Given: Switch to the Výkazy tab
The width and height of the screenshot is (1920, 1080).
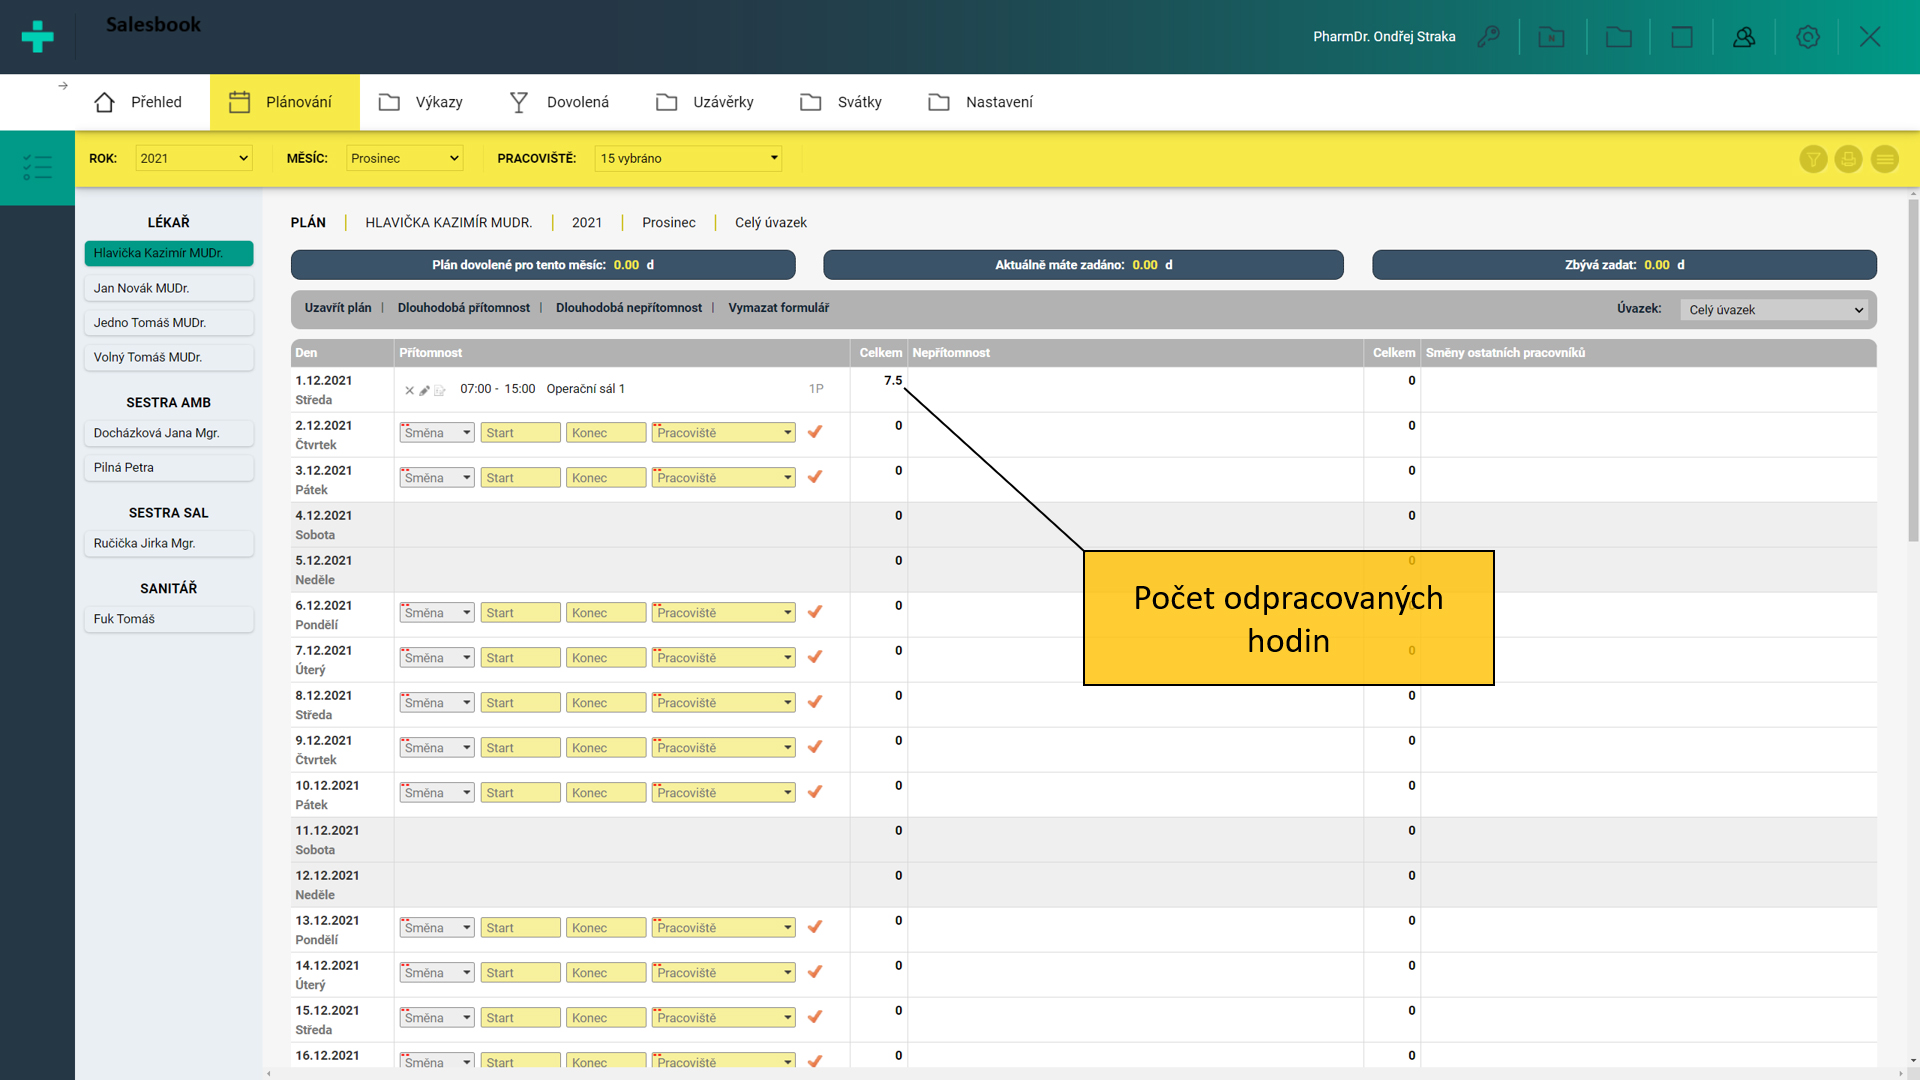Looking at the screenshot, I should 421,102.
